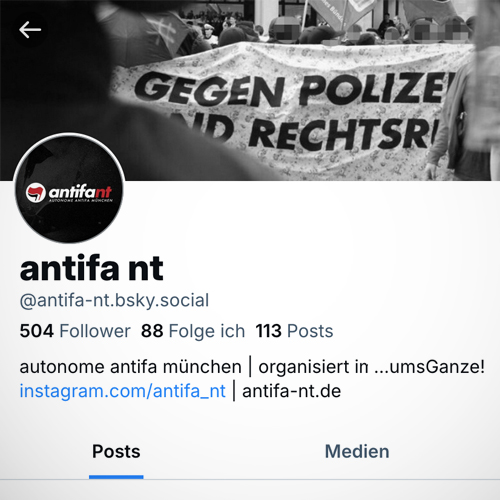This screenshot has width=500, height=500.
Task: Click the number 88 in following count
Action: [152, 331]
